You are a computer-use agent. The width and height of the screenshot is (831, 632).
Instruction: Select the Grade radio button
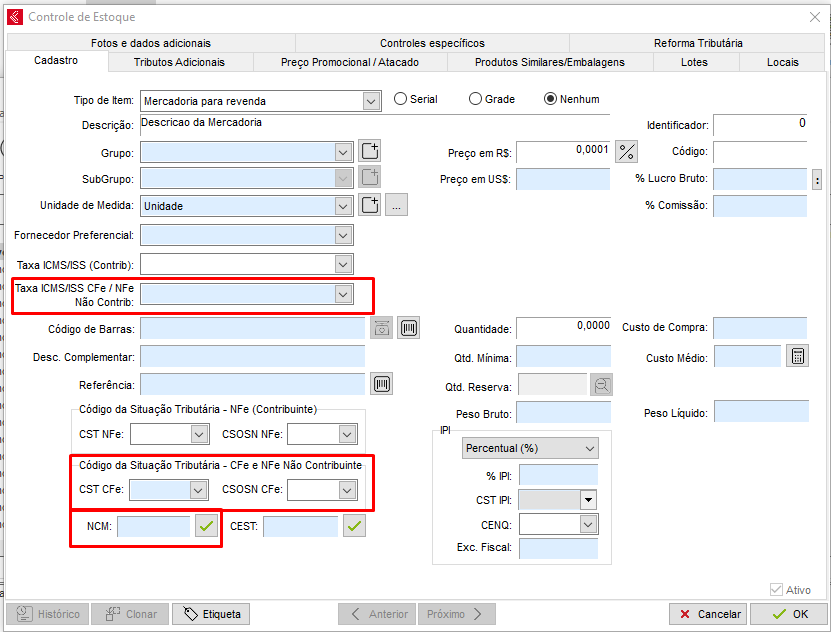pyautogui.click(x=475, y=99)
